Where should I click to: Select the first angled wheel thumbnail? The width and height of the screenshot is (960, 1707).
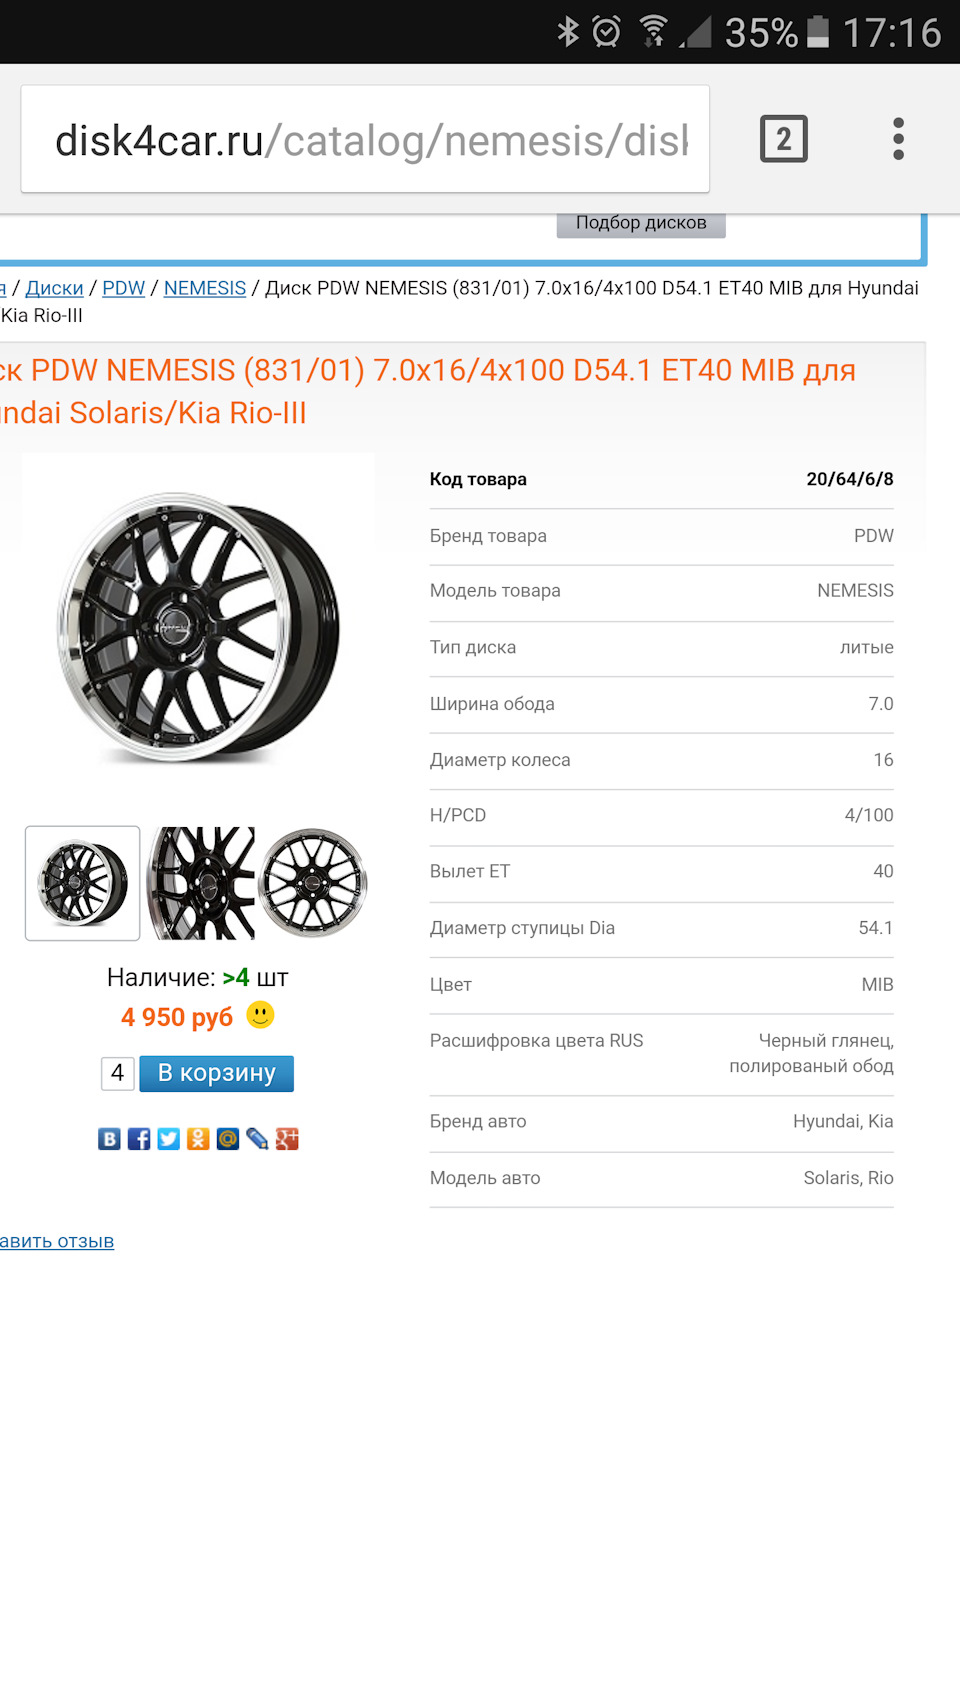click(x=82, y=883)
